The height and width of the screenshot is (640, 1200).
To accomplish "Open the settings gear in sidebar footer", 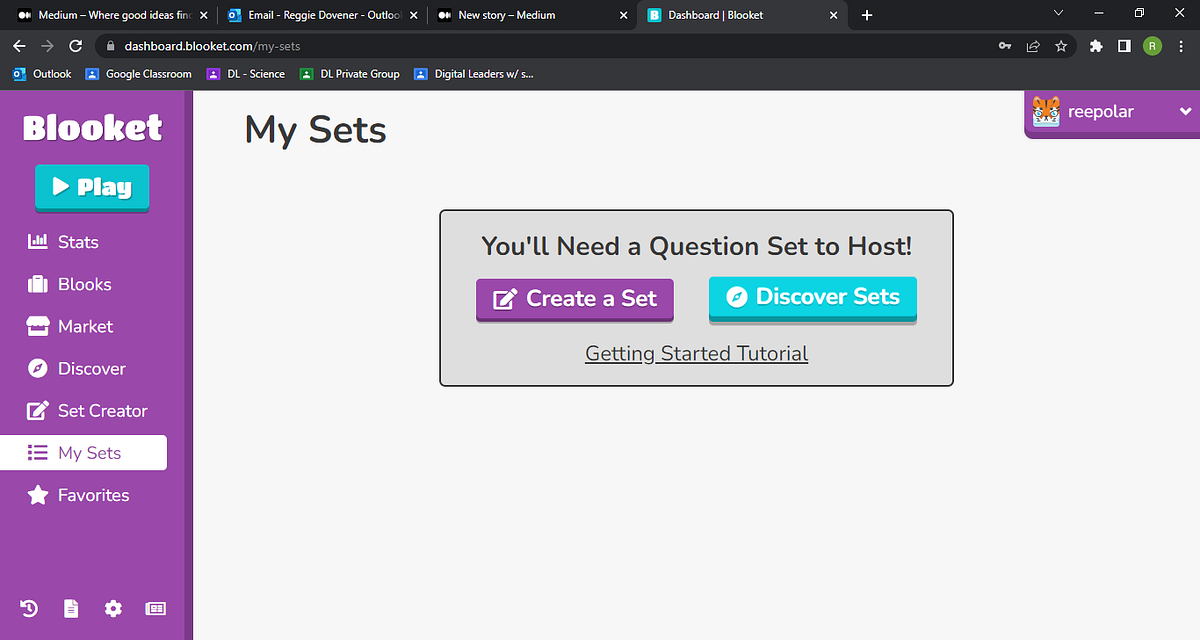I will point(113,608).
